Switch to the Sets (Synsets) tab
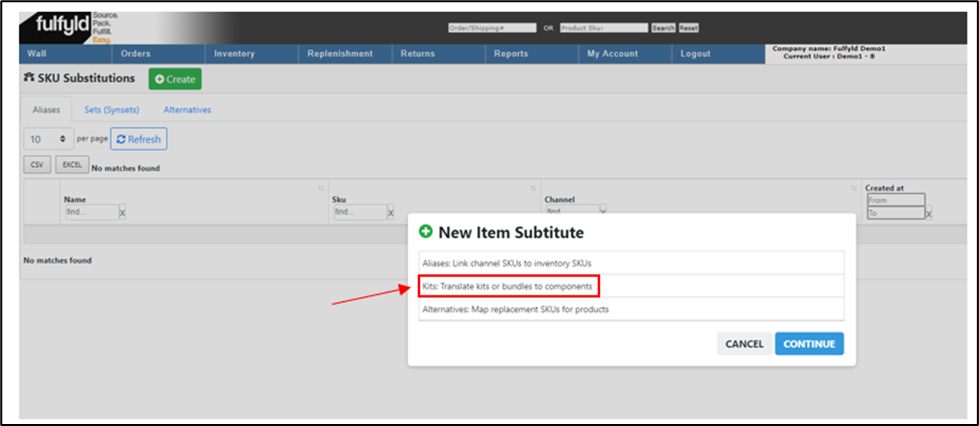The height and width of the screenshot is (426, 979). (x=111, y=109)
